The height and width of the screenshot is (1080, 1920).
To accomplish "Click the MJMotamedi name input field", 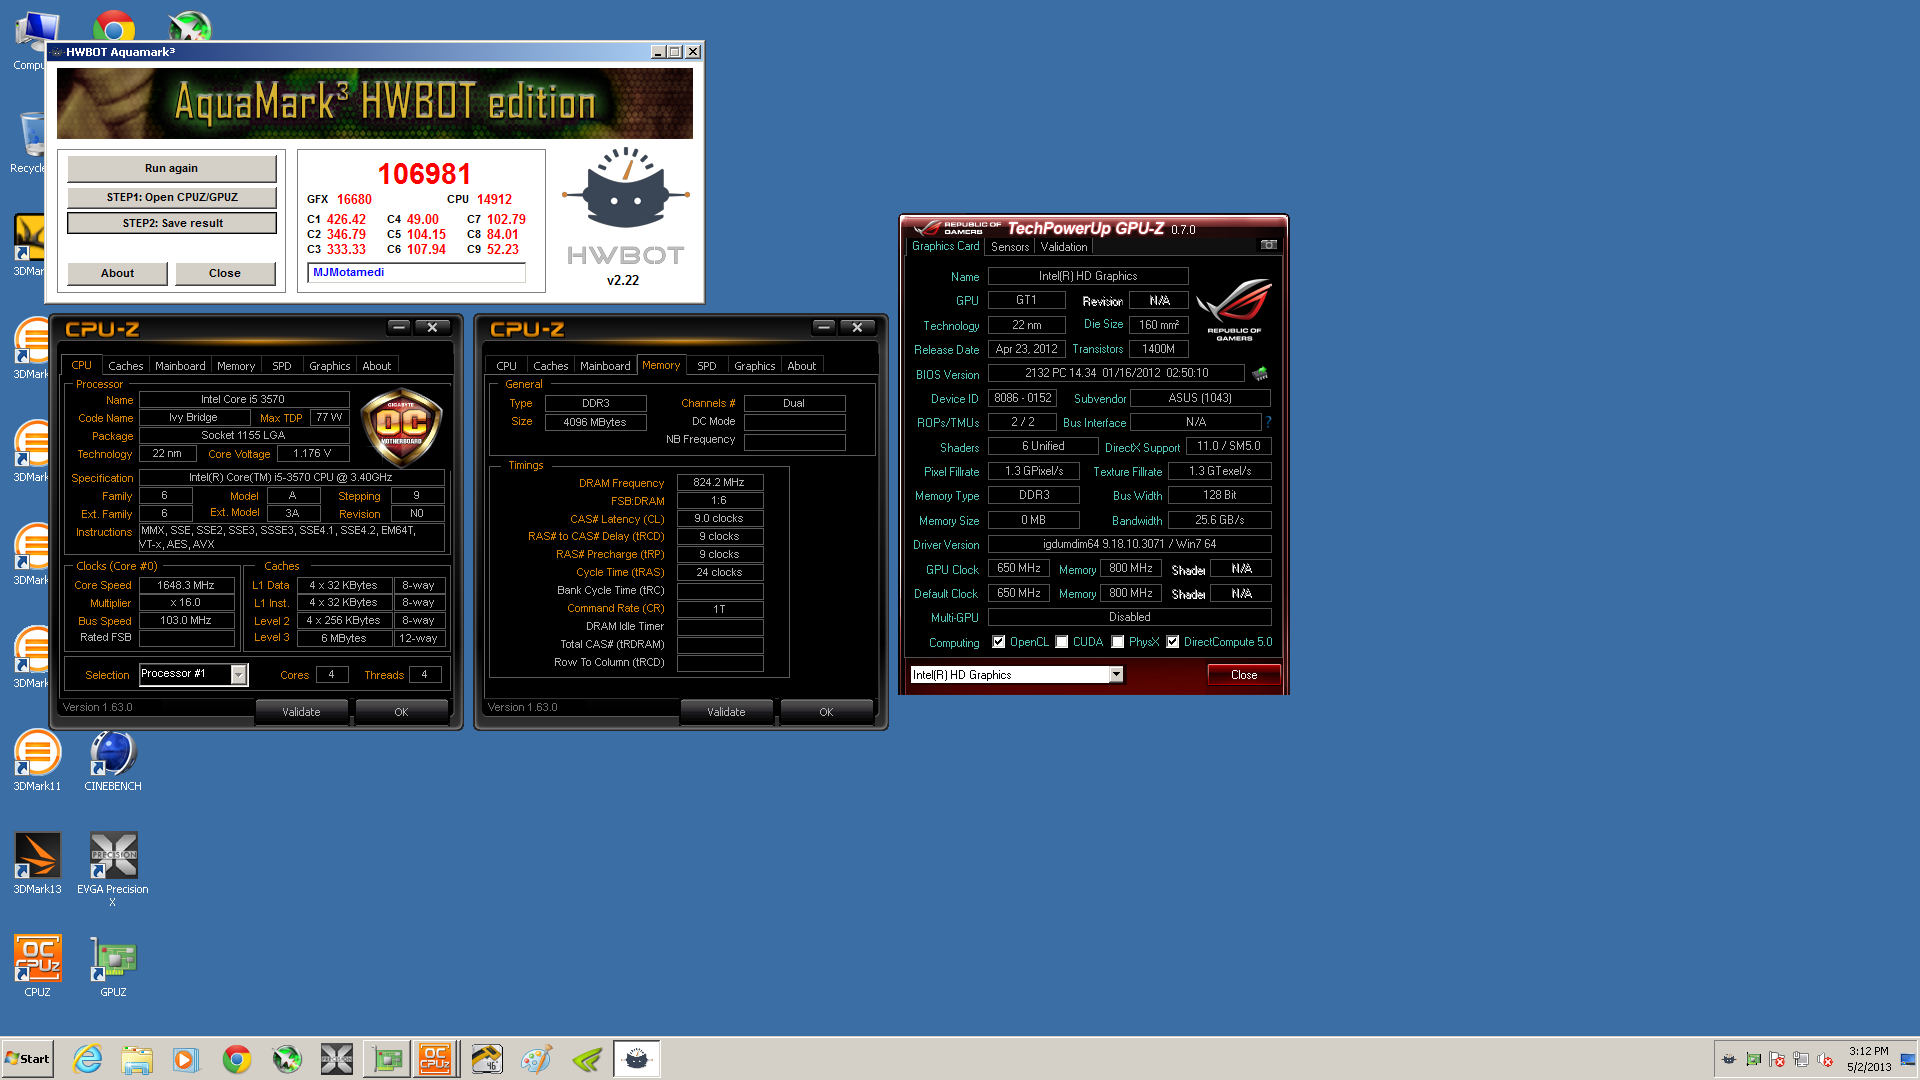I will click(x=417, y=272).
